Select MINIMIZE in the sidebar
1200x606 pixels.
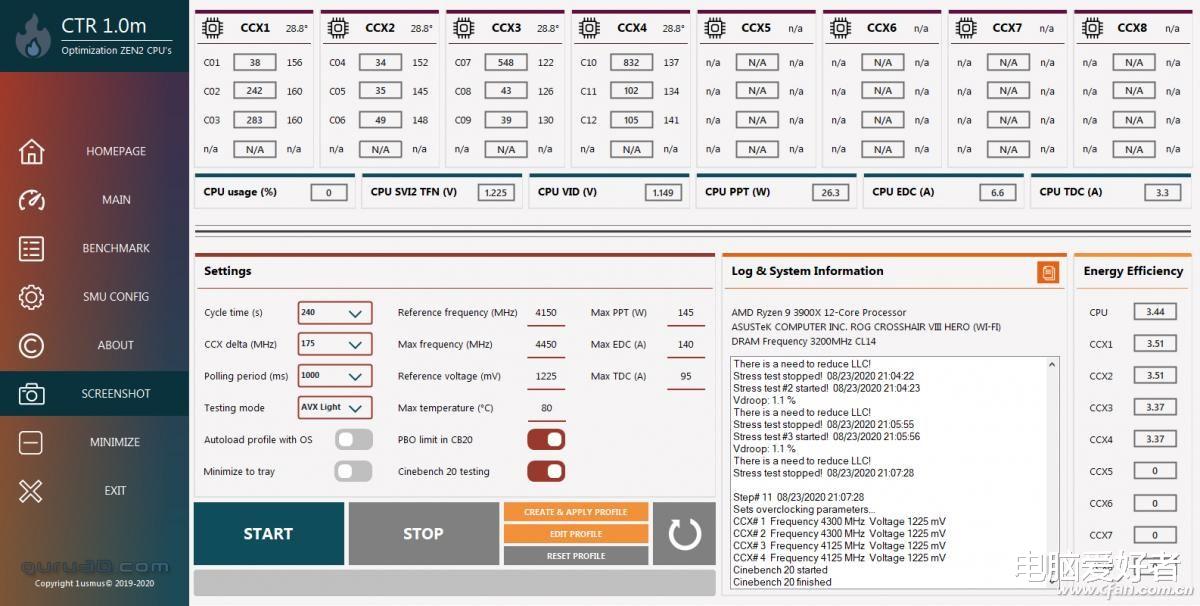tap(116, 442)
